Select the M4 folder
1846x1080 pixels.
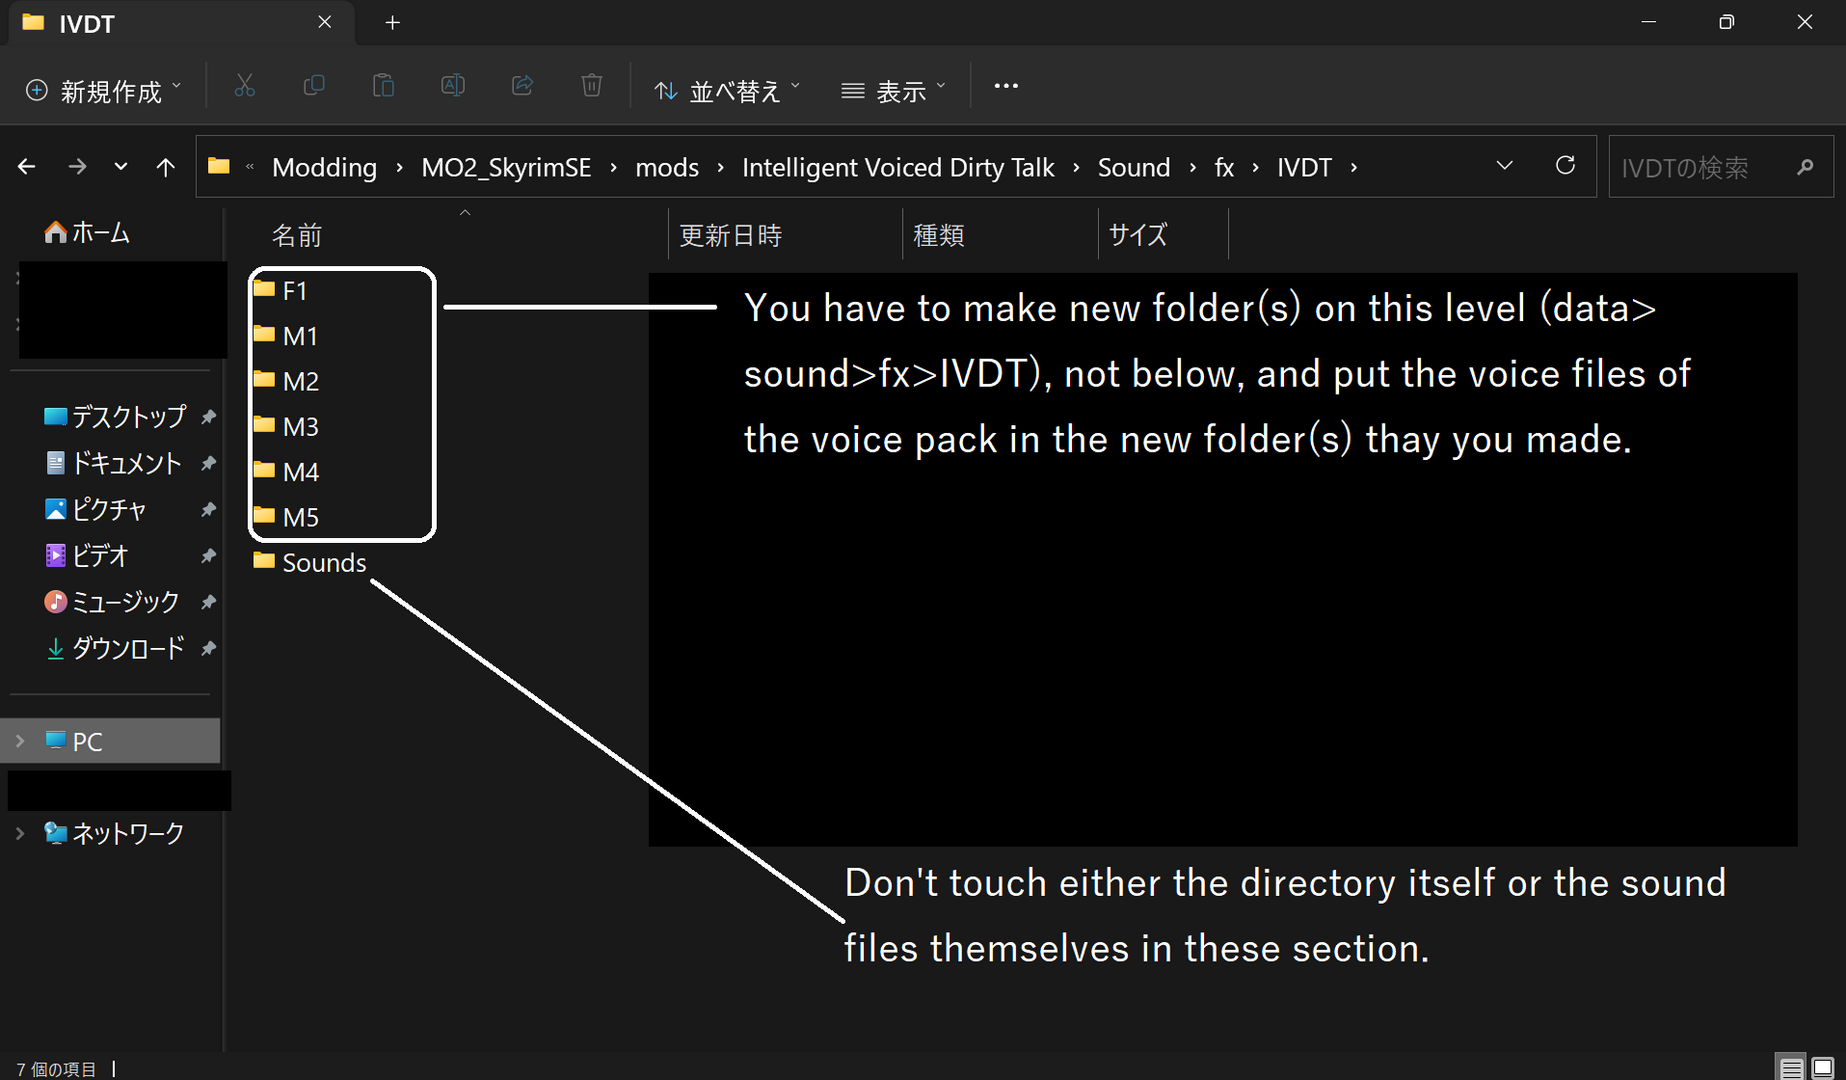(x=286, y=471)
